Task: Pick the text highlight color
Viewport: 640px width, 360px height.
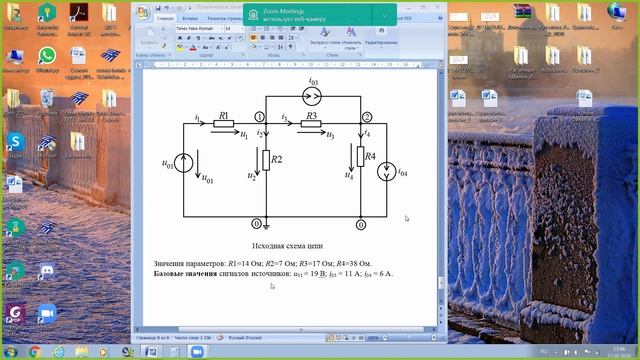Action: click(180, 47)
